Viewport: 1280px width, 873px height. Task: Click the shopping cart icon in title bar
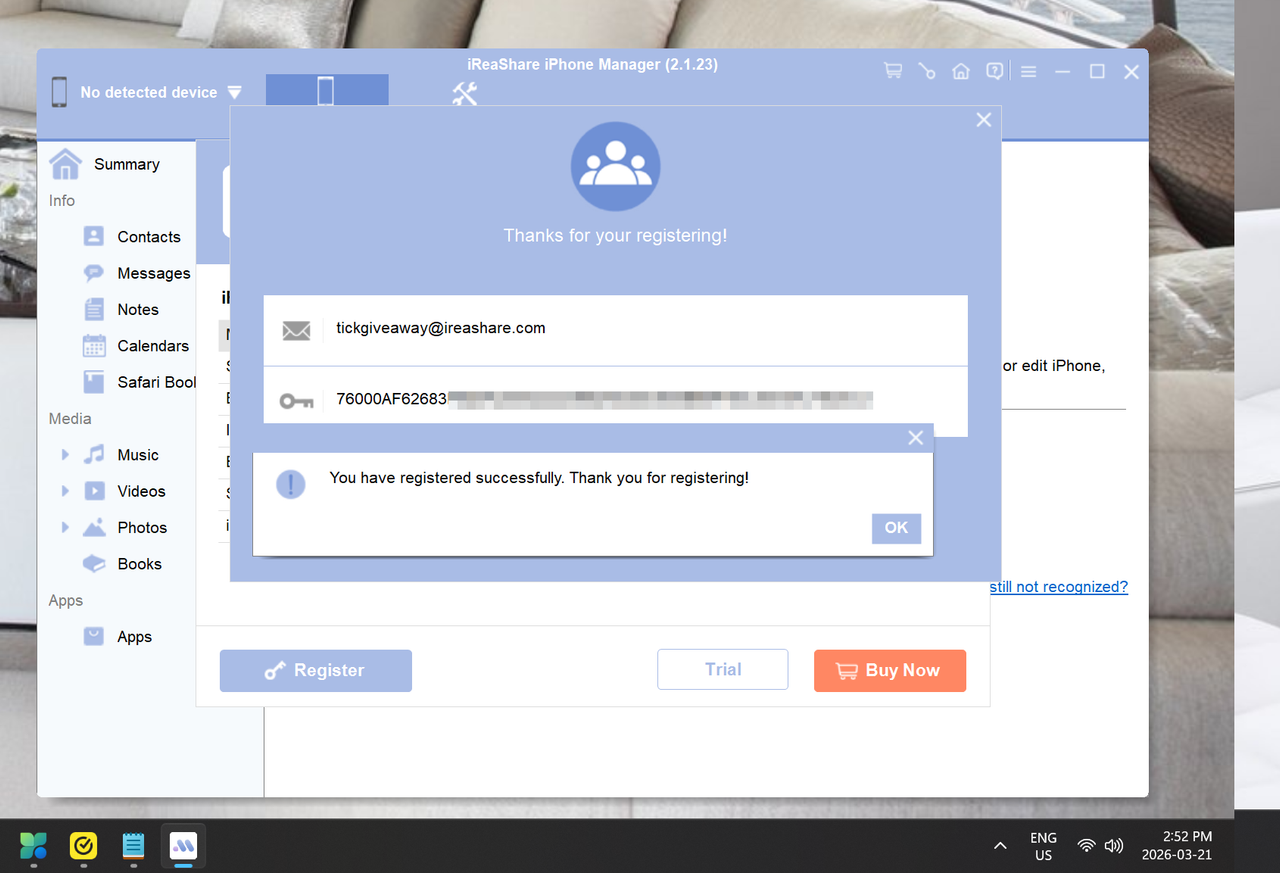[893, 71]
